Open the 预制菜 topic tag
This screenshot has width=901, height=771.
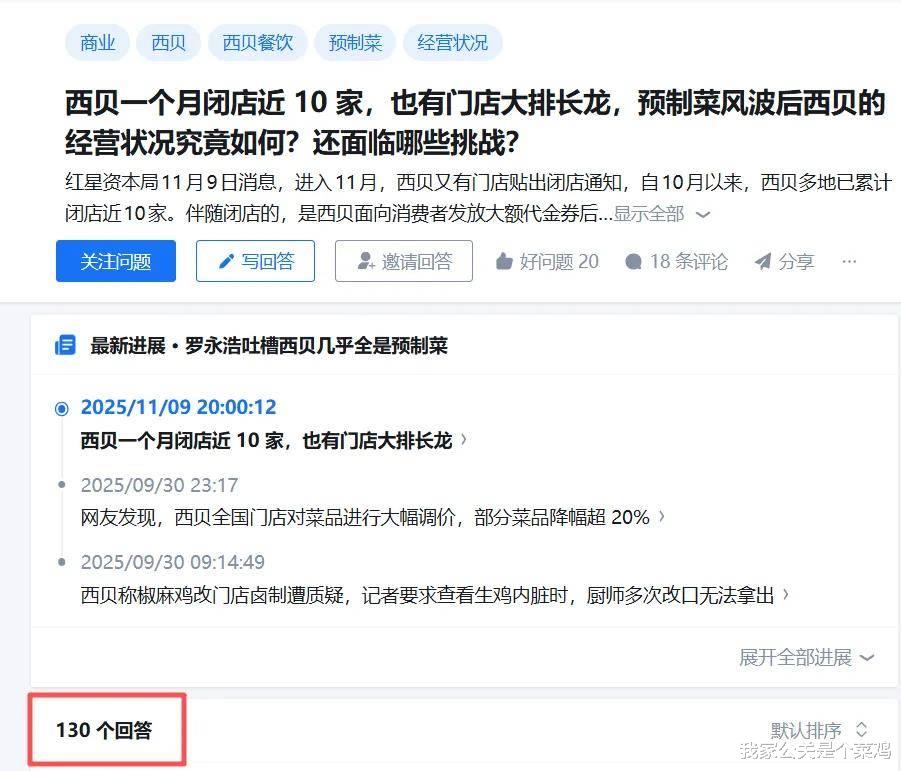(x=355, y=43)
